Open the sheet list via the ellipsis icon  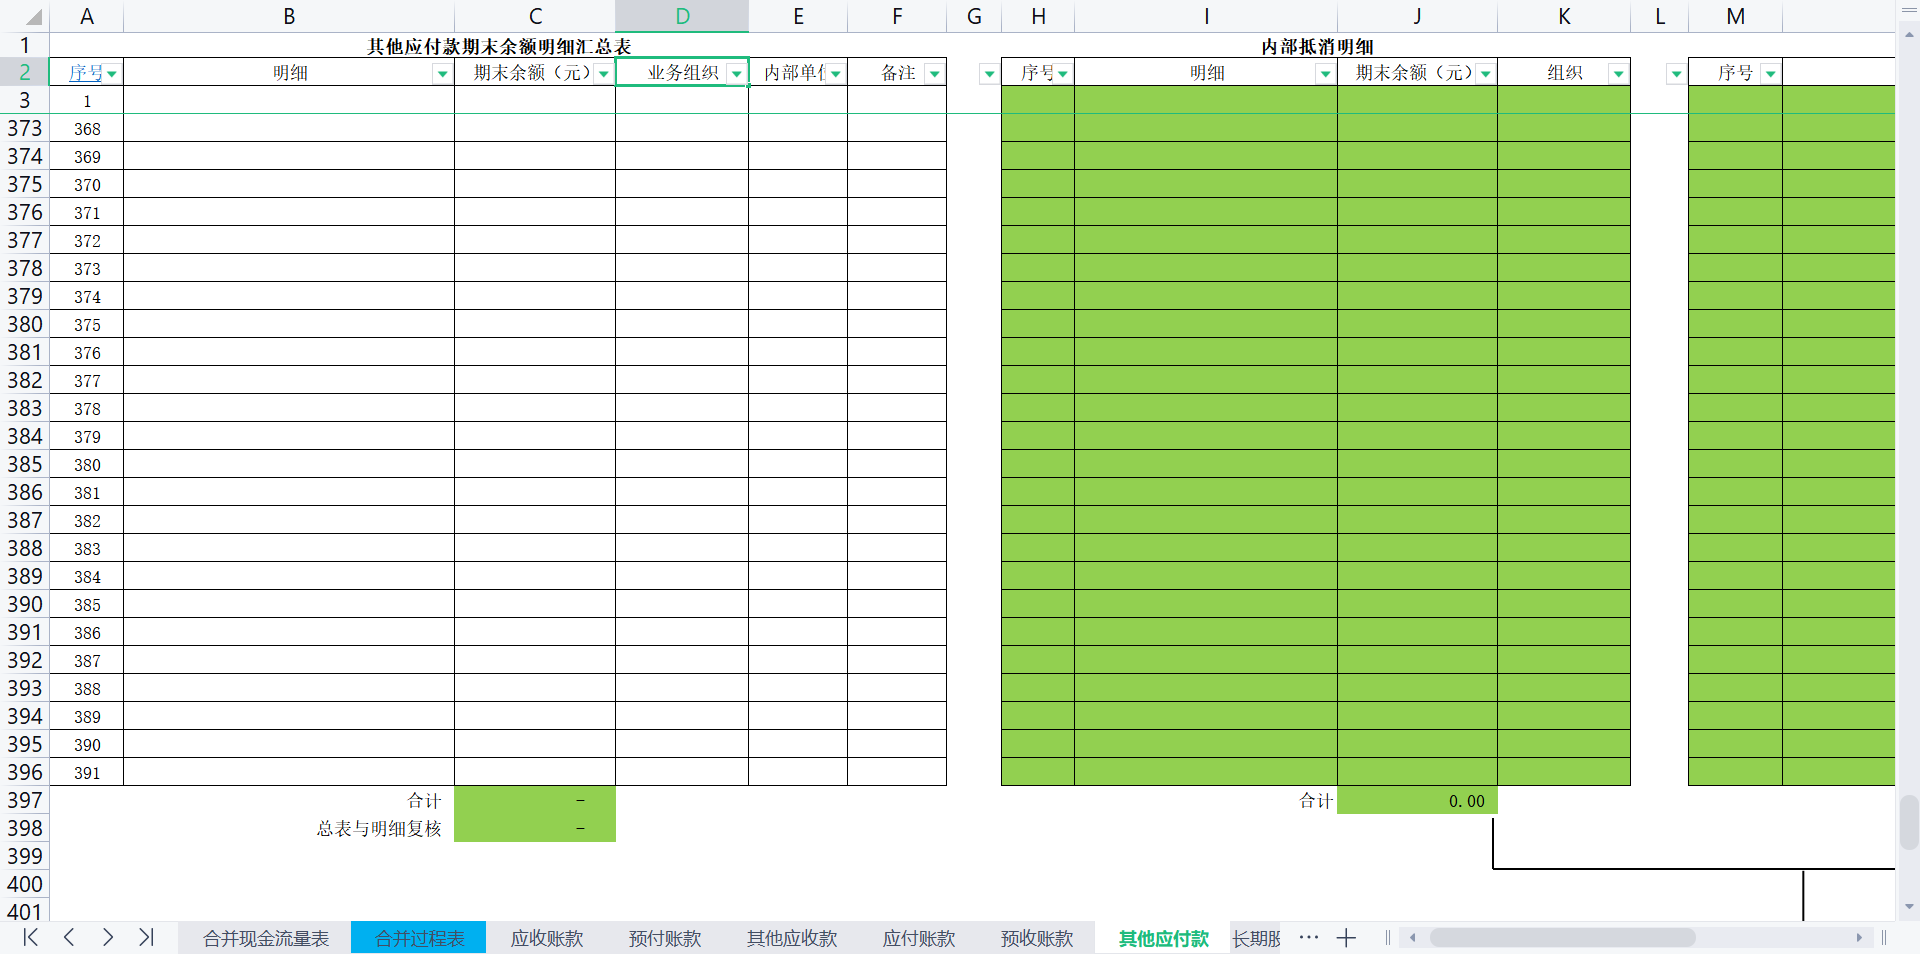pyautogui.click(x=1307, y=938)
